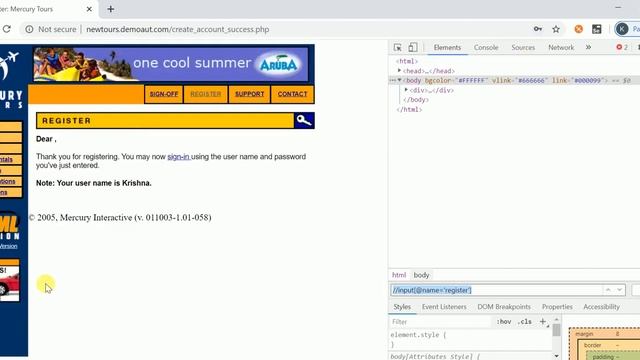Click the CONTACT link
Image resolution: width=640 pixels, height=360 pixels.
pyautogui.click(x=292, y=94)
